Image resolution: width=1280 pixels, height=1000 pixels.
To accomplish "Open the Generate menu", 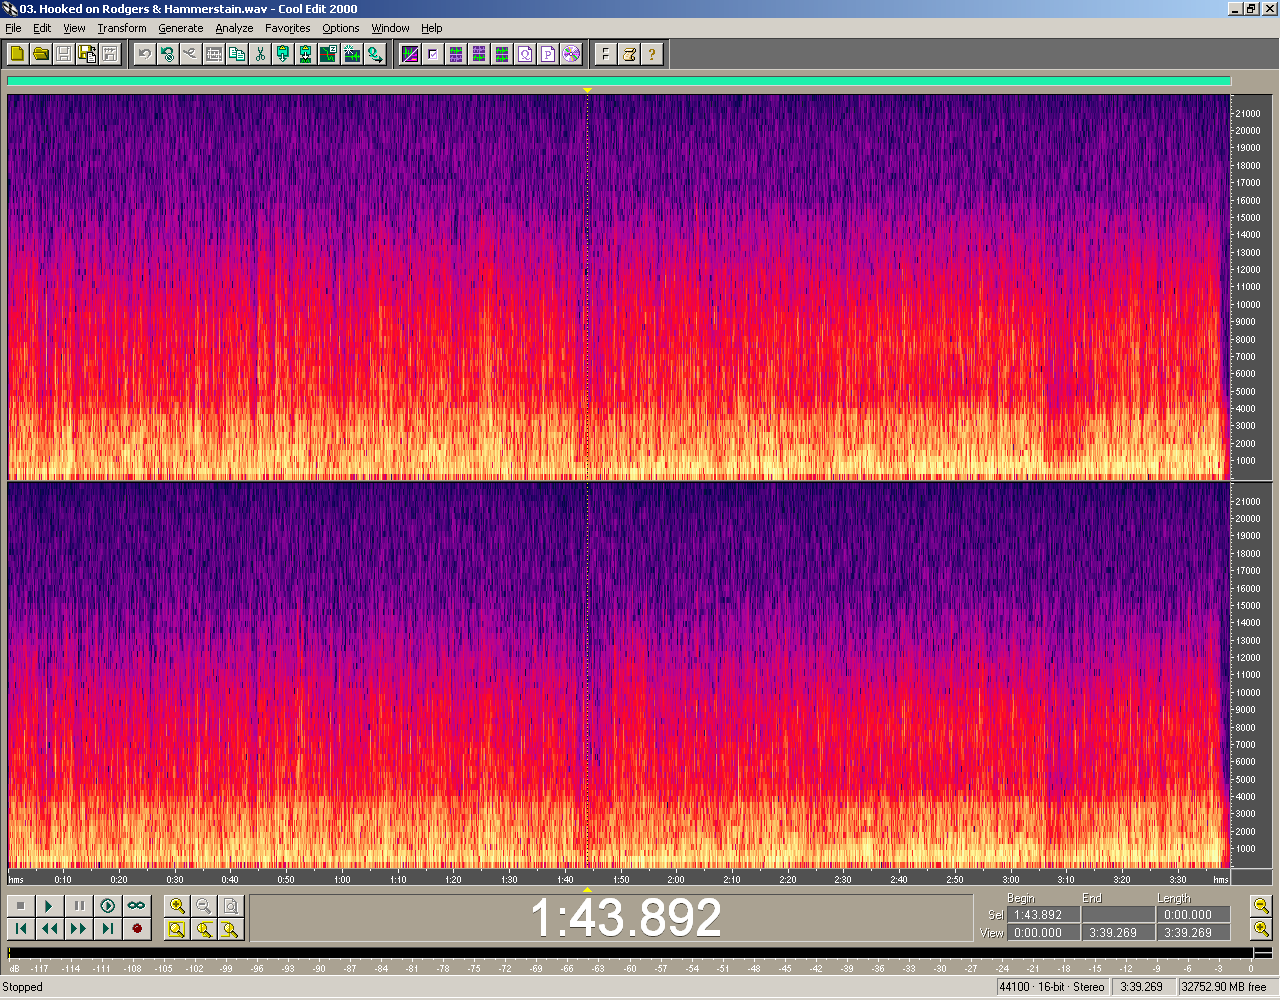I will click(180, 28).
